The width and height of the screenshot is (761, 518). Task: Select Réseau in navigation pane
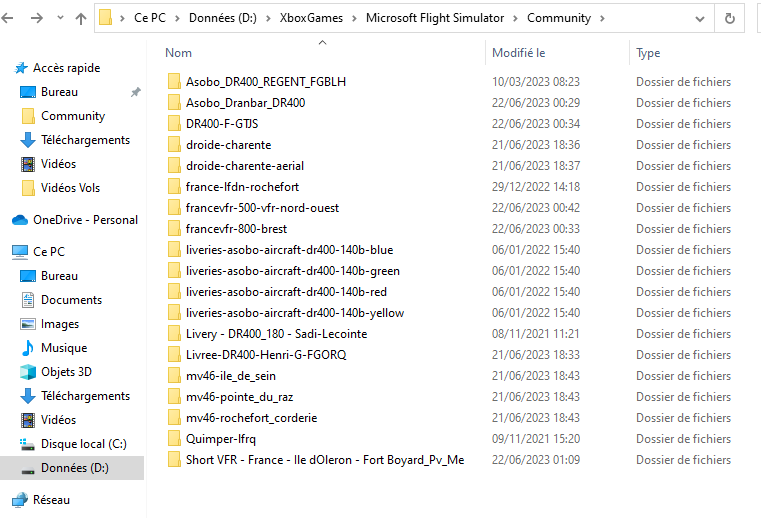coord(51,500)
